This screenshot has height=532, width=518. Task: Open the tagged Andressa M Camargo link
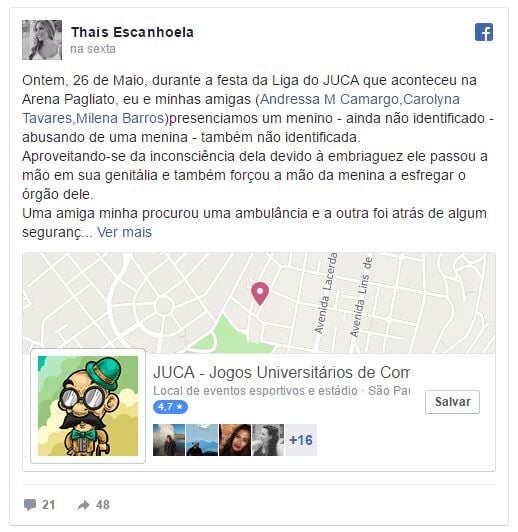[329, 99]
